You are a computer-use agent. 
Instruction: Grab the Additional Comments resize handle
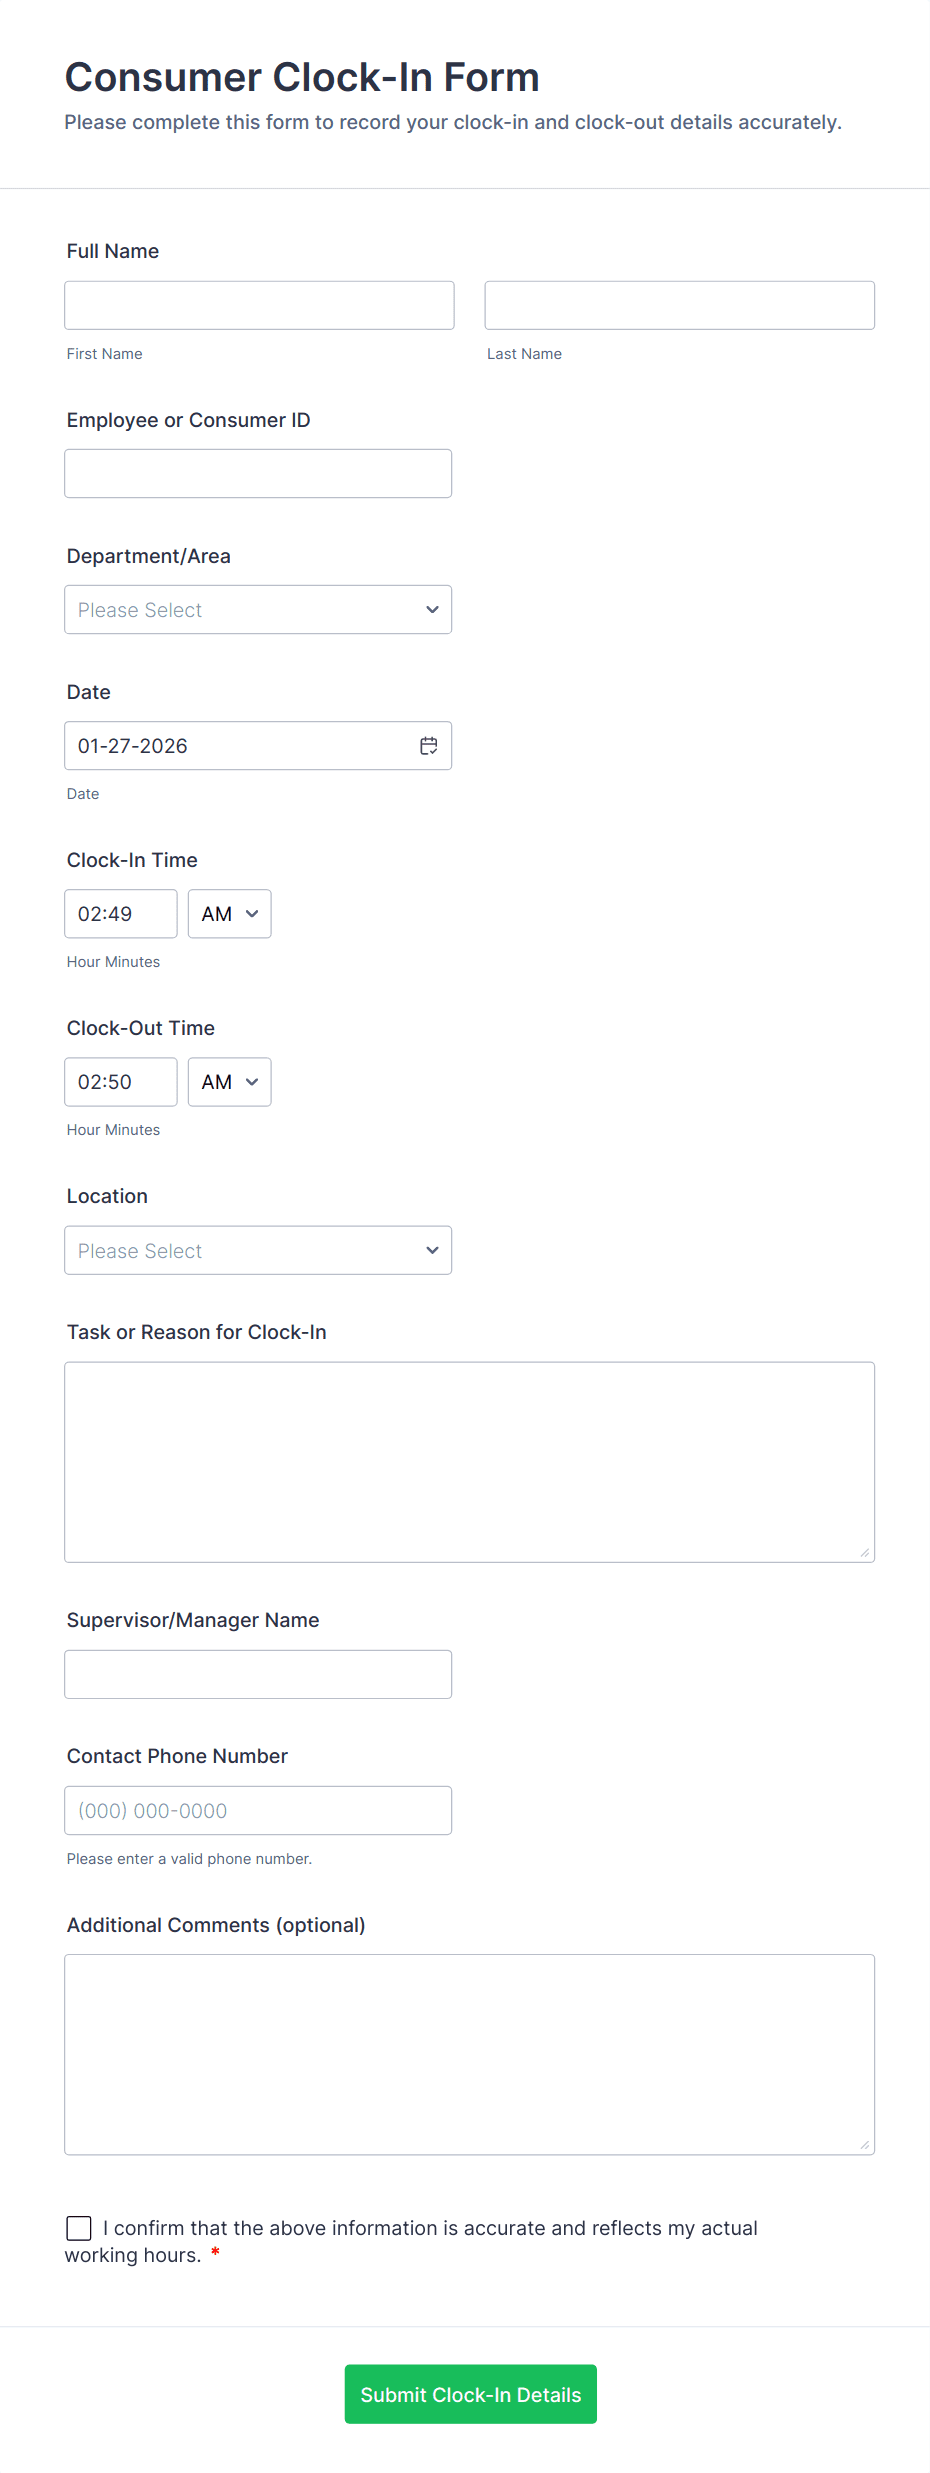[x=865, y=2145]
